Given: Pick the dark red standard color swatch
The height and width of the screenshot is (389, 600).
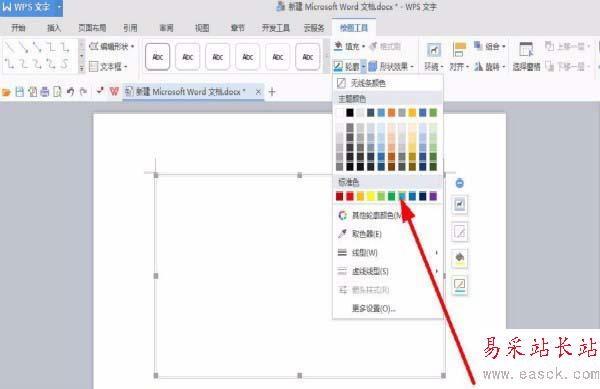Looking at the screenshot, I should pyautogui.click(x=339, y=196).
